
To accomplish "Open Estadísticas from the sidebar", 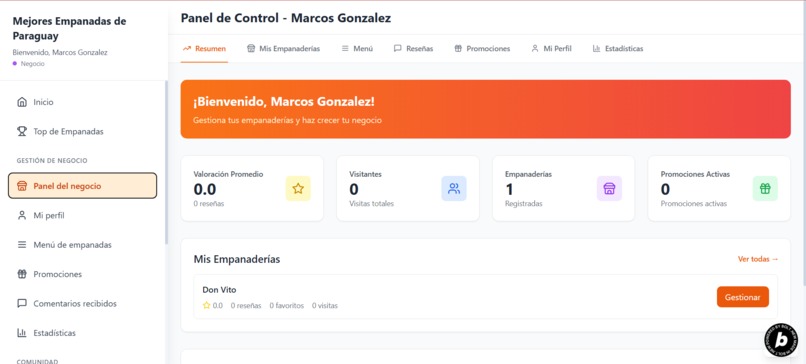I will tap(82, 333).
